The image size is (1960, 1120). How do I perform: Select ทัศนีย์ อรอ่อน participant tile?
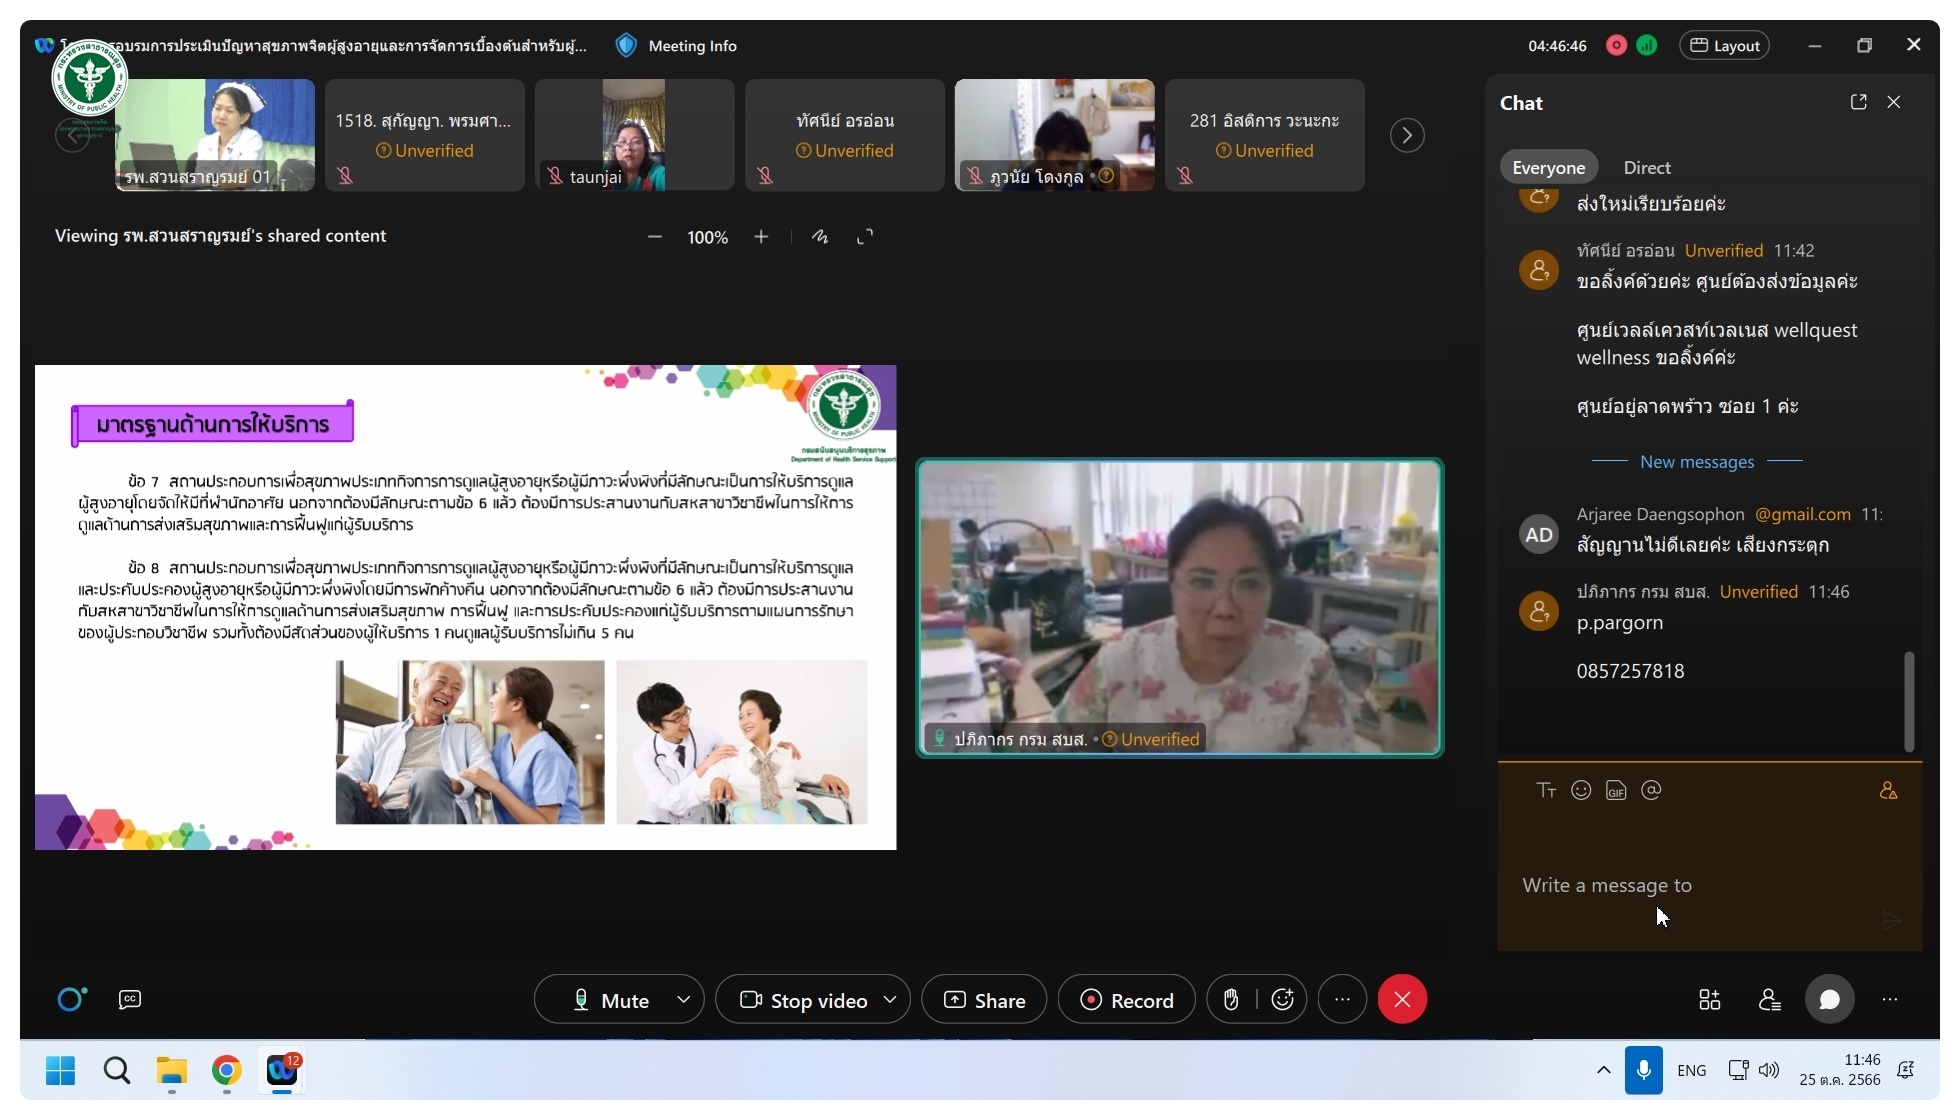(x=845, y=135)
